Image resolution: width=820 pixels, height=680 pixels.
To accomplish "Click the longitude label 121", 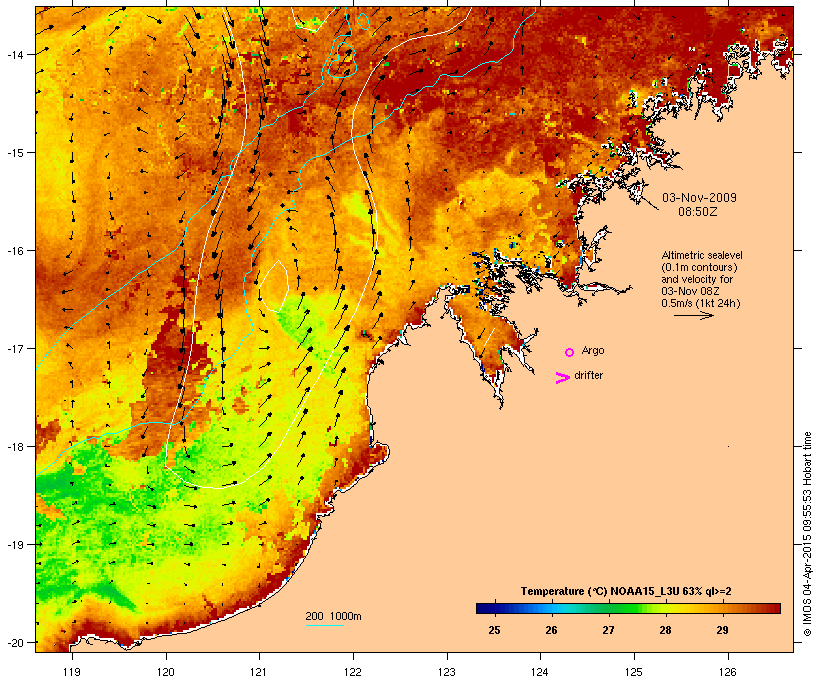I will pyautogui.click(x=259, y=672).
